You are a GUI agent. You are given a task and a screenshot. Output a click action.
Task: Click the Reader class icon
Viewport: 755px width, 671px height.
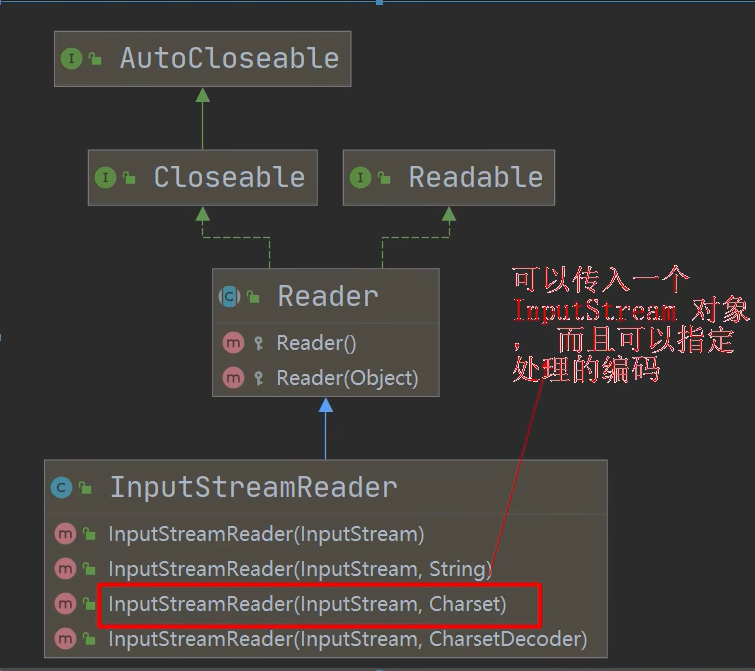point(229,296)
